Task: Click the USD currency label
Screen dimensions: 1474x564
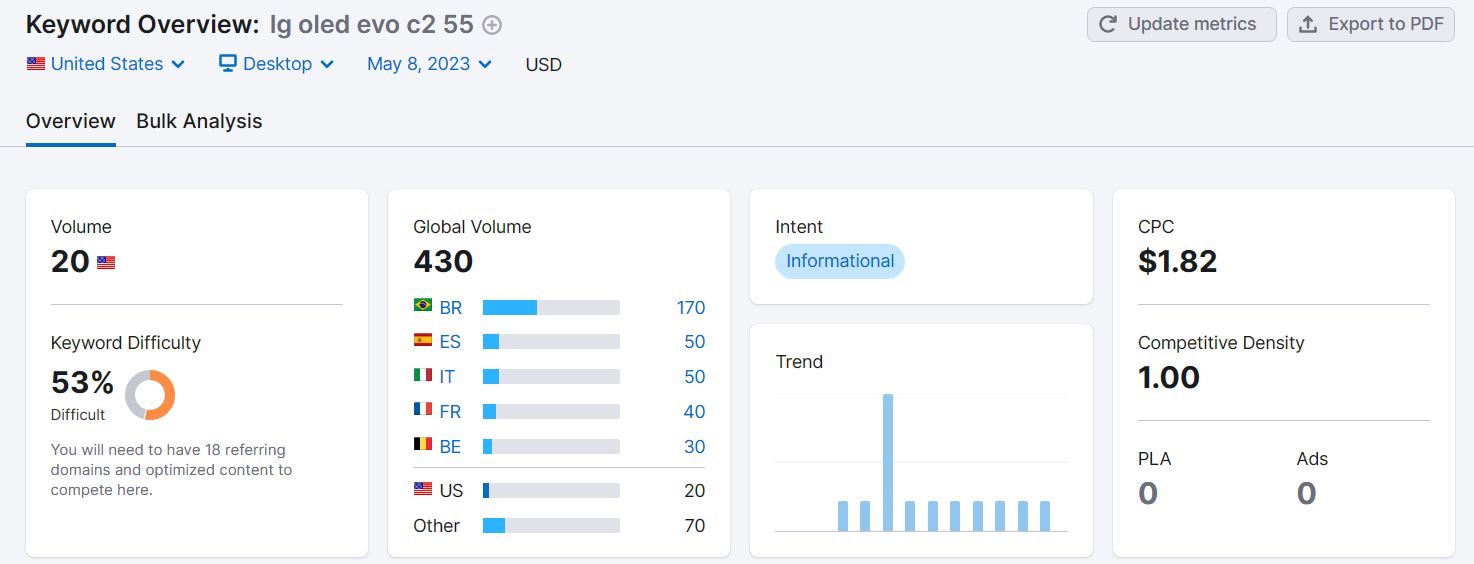Action: click(544, 65)
